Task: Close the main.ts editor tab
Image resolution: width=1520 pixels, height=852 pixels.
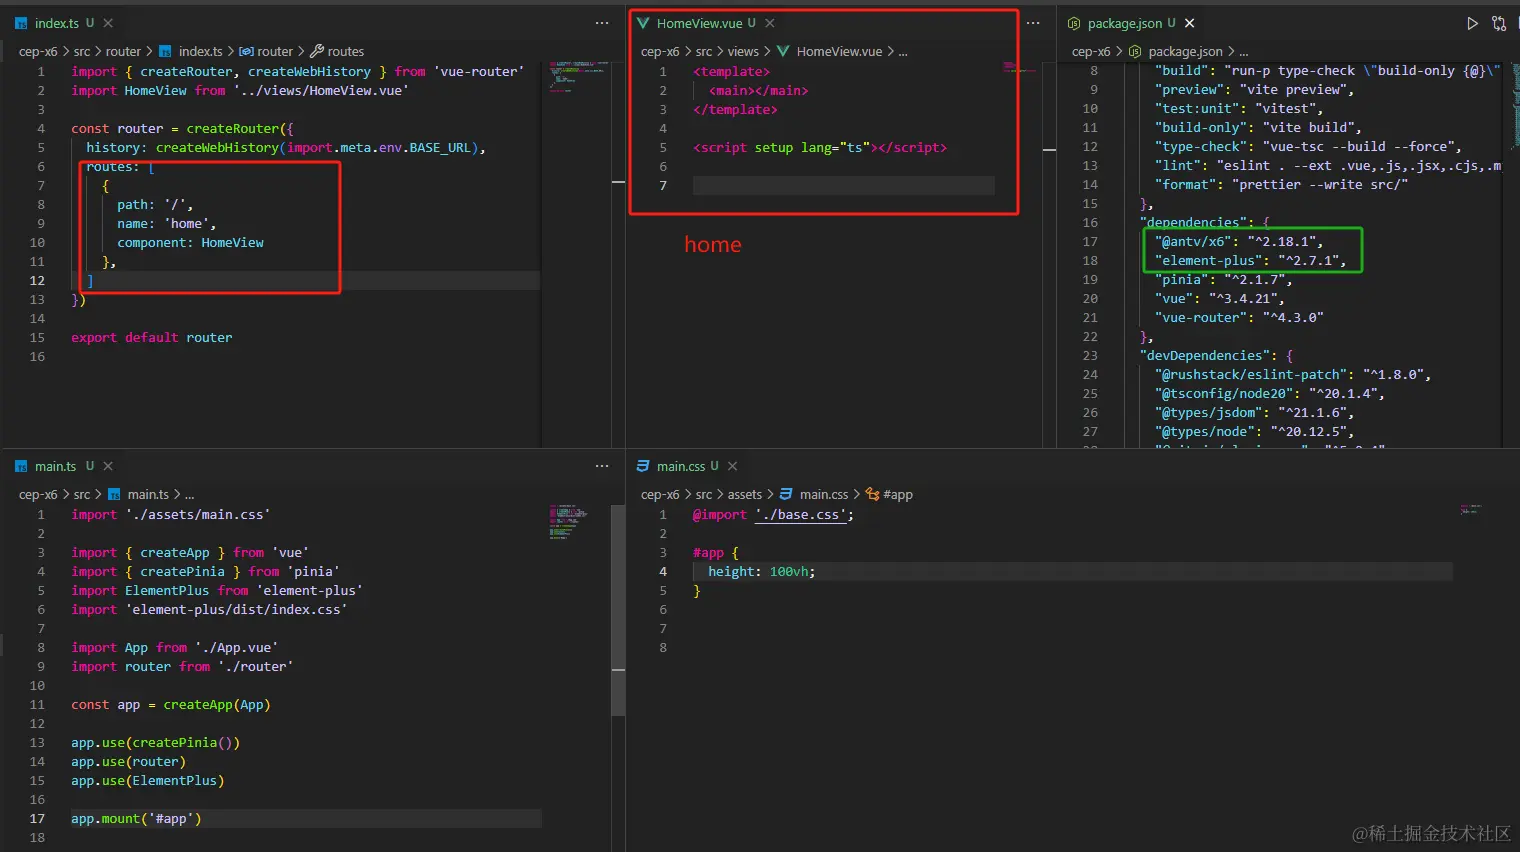Action: click(x=108, y=466)
